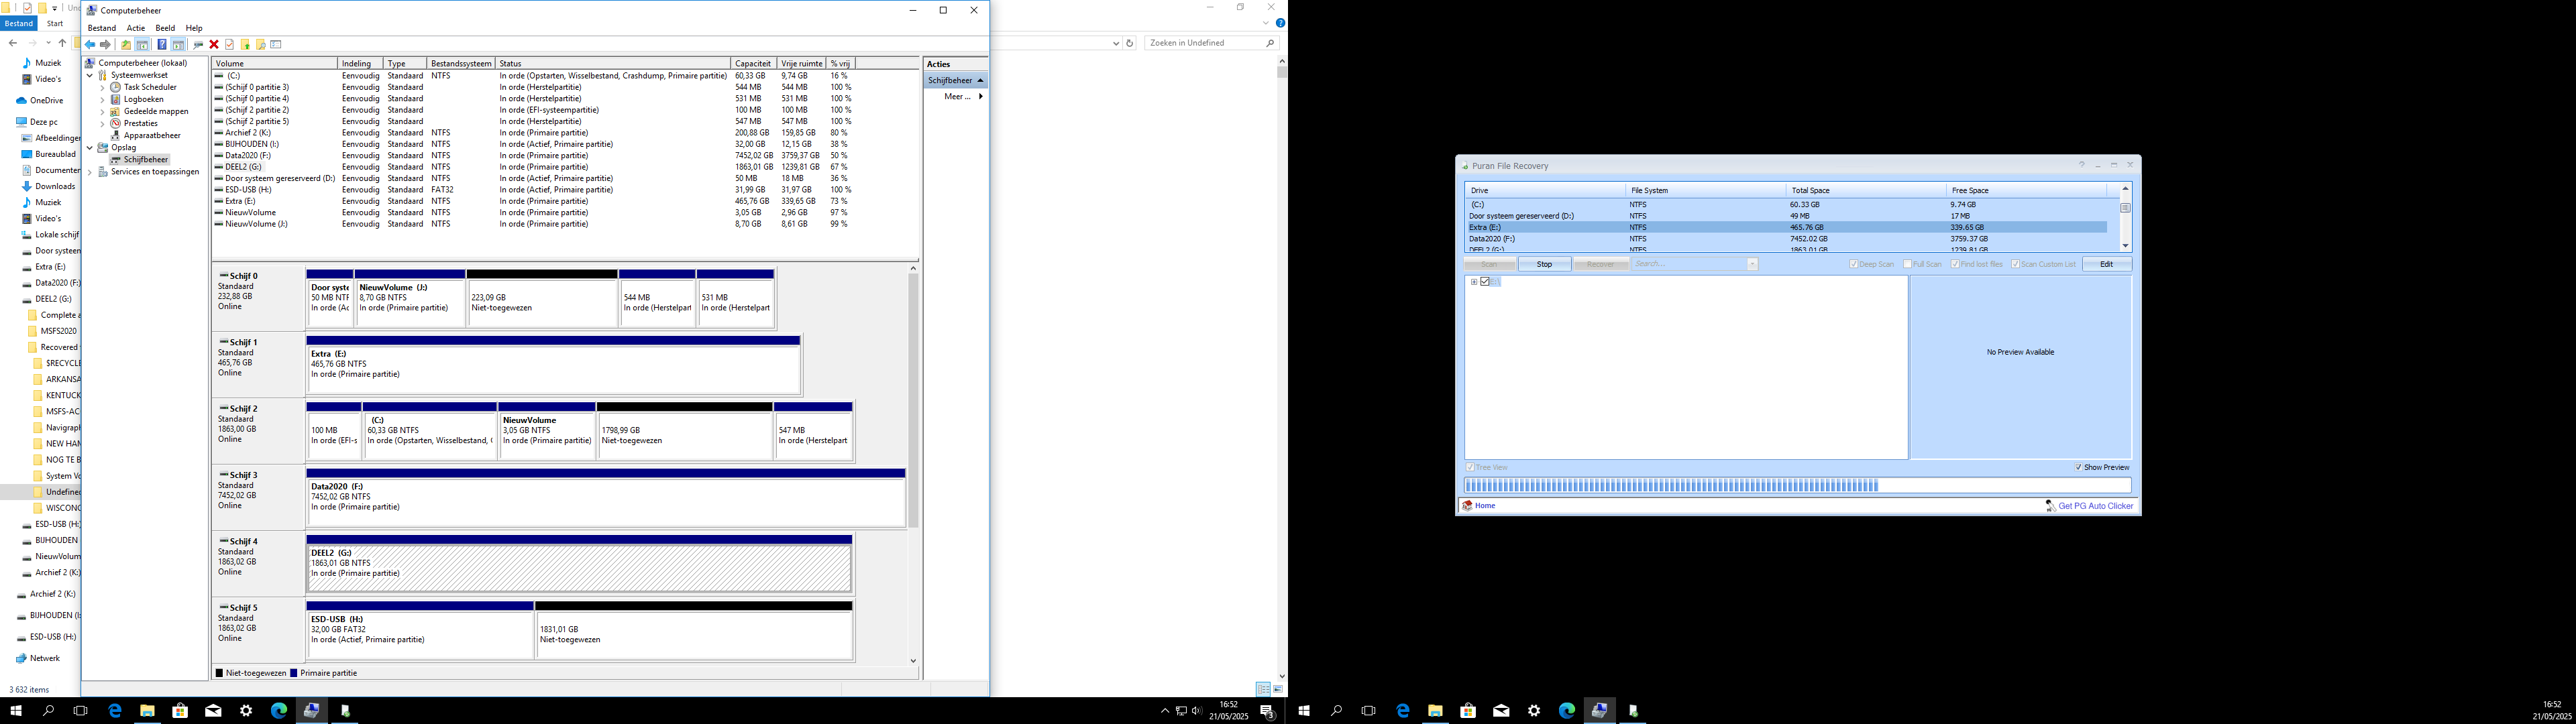Open the Actie menu

[136, 28]
